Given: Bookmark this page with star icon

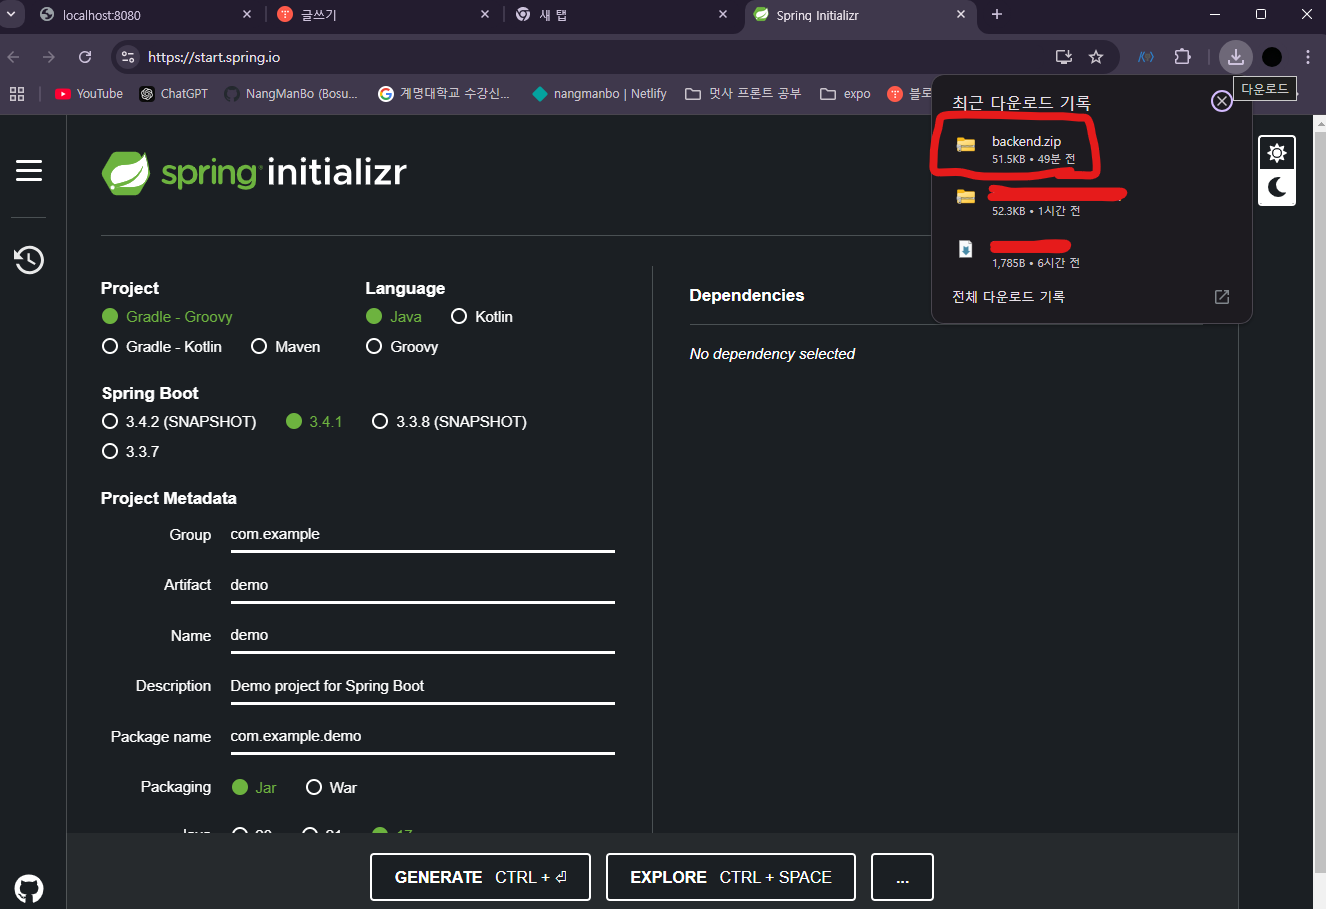Looking at the screenshot, I should [1096, 57].
